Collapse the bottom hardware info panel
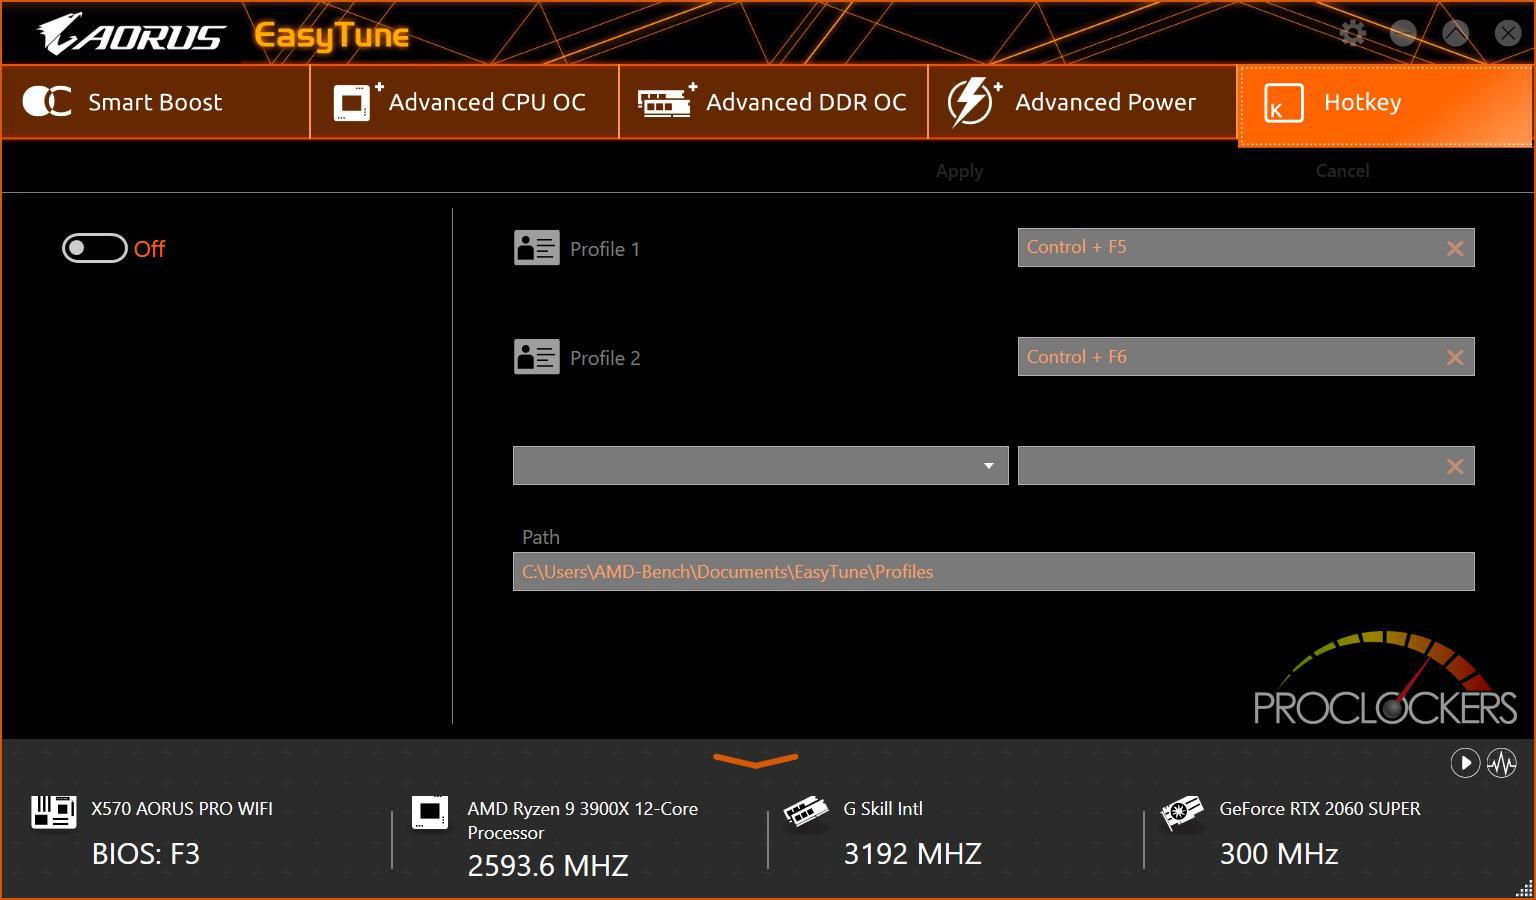 (756, 761)
